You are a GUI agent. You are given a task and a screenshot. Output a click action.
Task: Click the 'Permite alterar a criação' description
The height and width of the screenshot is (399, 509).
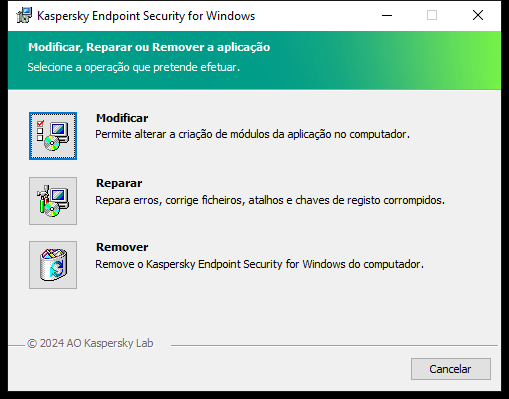pyautogui.click(x=252, y=134)
